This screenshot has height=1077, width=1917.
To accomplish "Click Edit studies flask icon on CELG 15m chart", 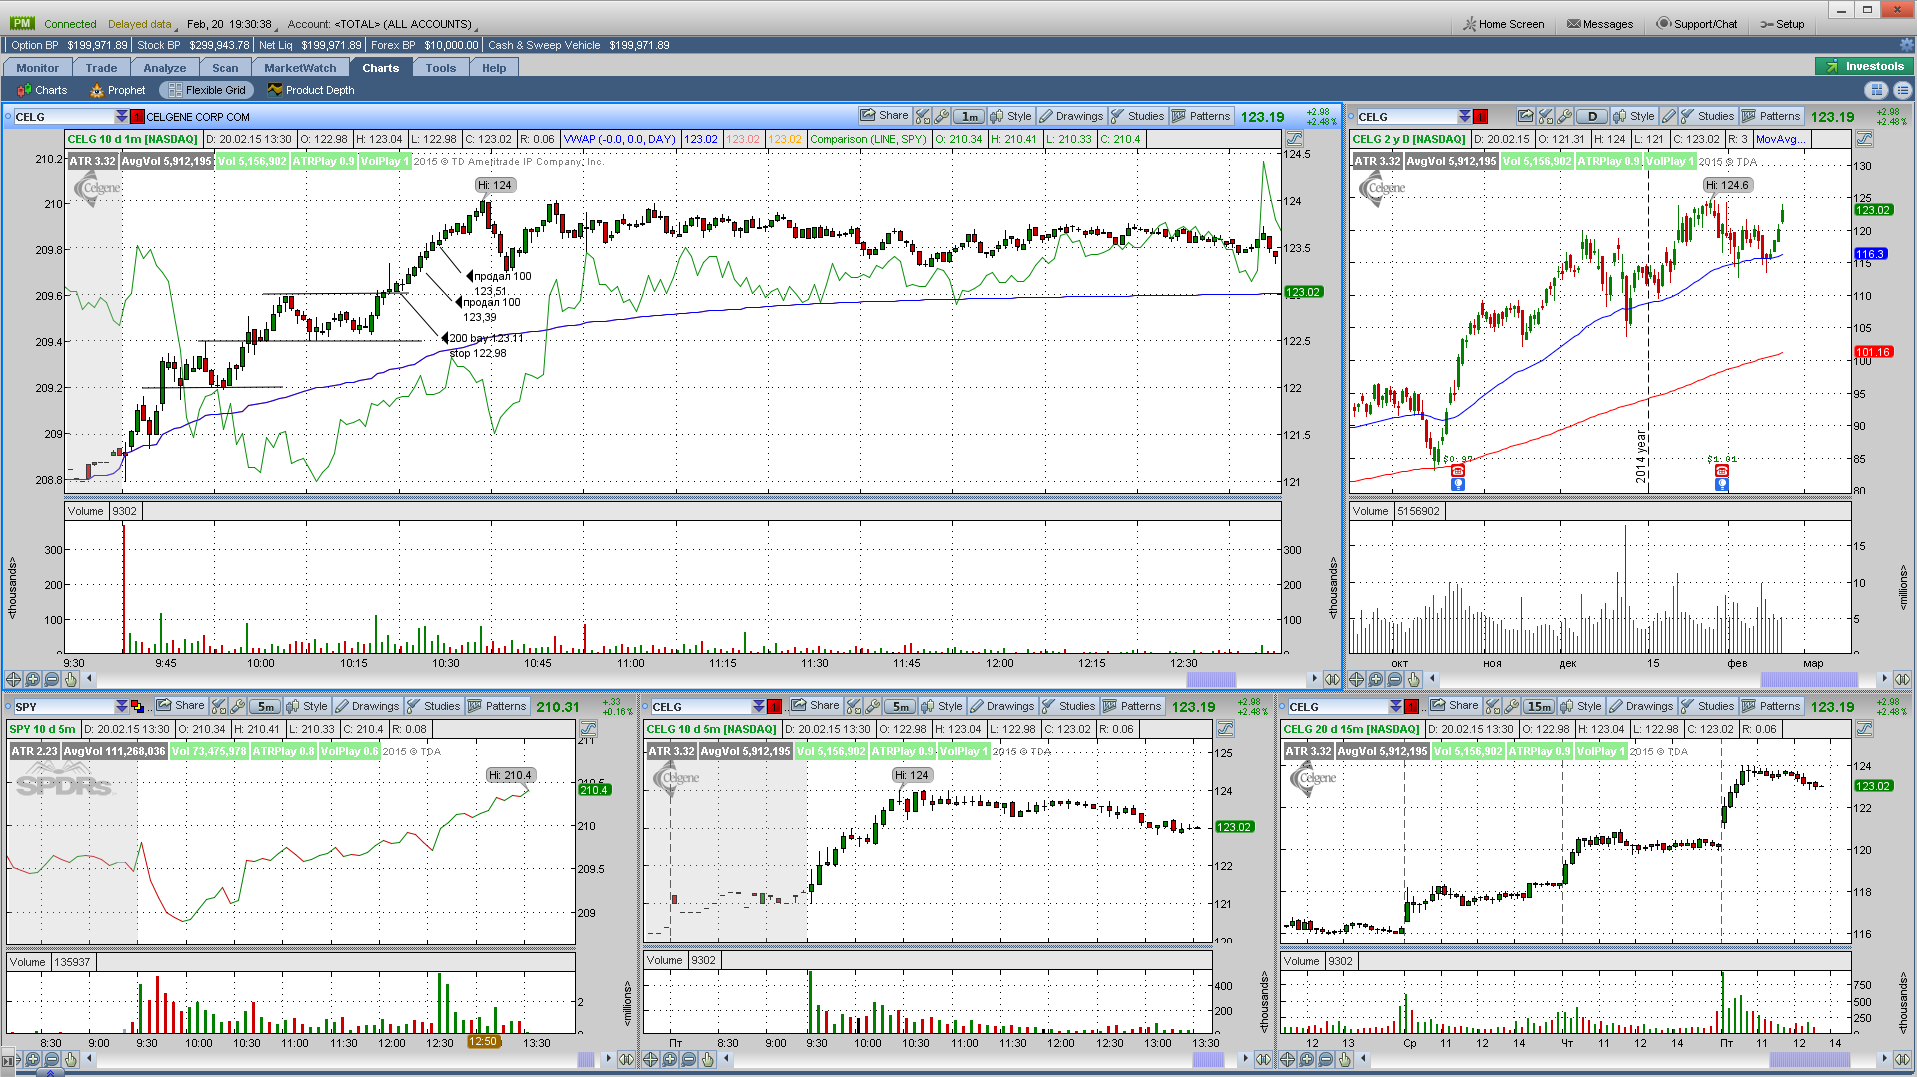I will (1493, 706).
